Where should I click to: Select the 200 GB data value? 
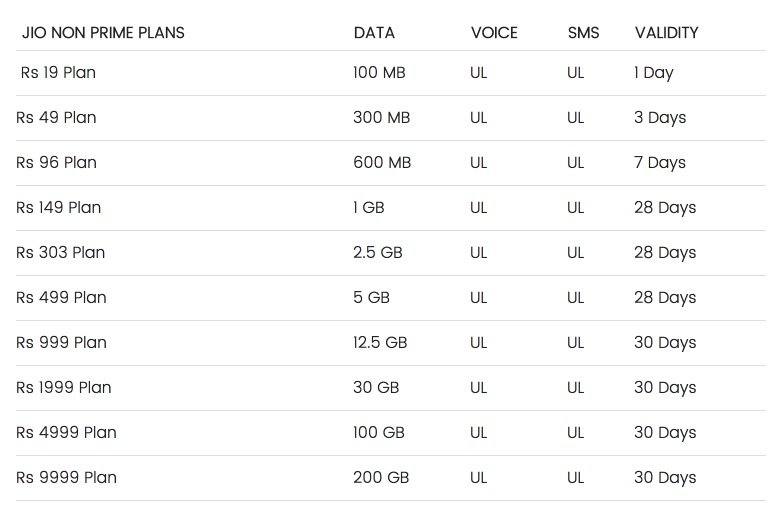tap(381, 478)
